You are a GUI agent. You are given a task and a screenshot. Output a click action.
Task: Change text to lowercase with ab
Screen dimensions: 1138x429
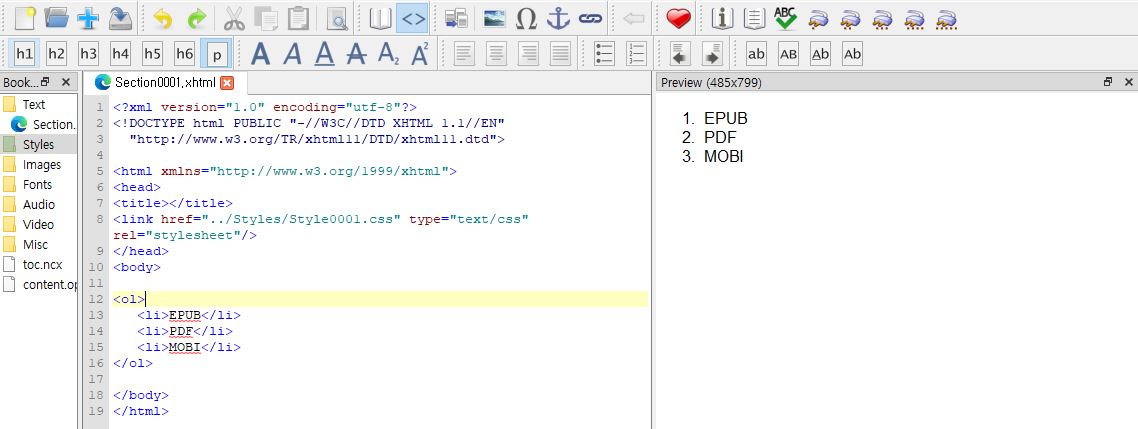click(756, 54)
